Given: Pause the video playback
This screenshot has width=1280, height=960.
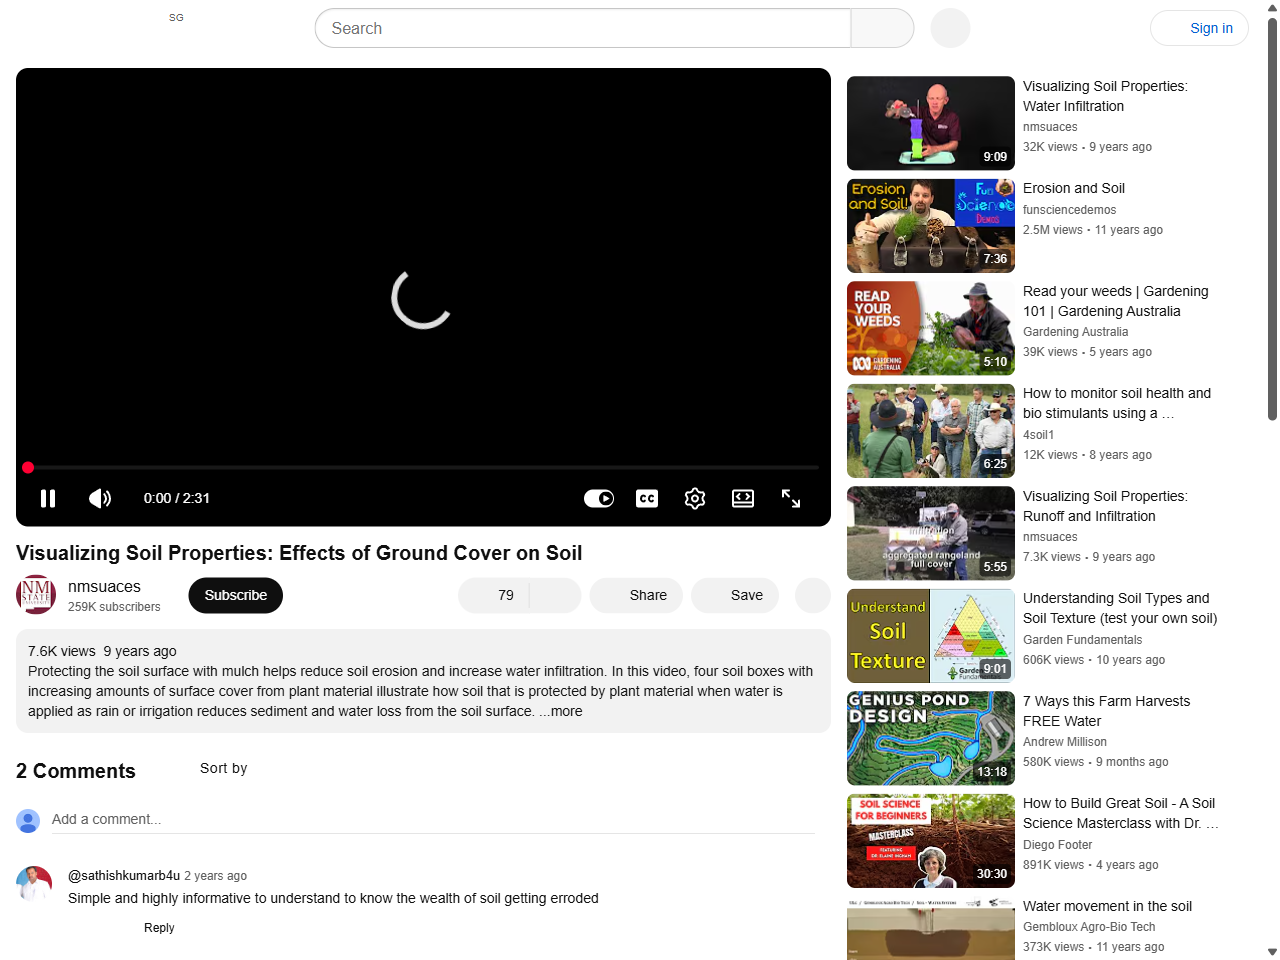Looking at the screenshot, I should point(48,498).
